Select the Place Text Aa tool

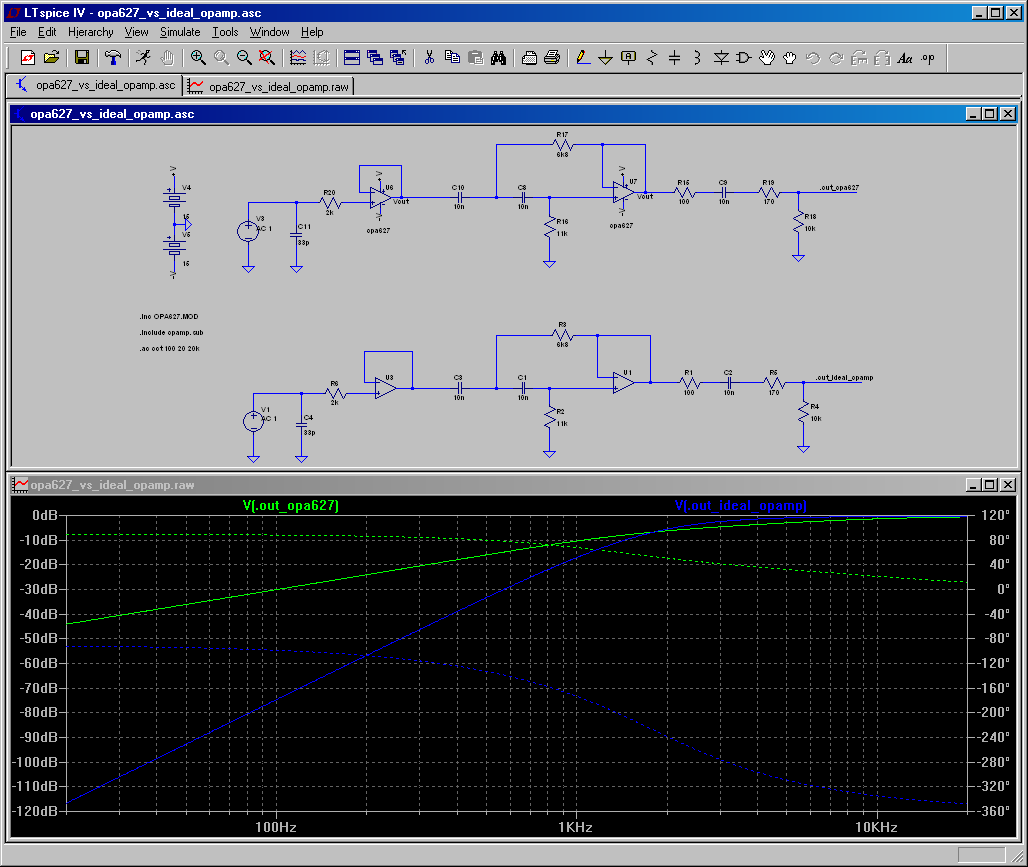pos(905,58)
